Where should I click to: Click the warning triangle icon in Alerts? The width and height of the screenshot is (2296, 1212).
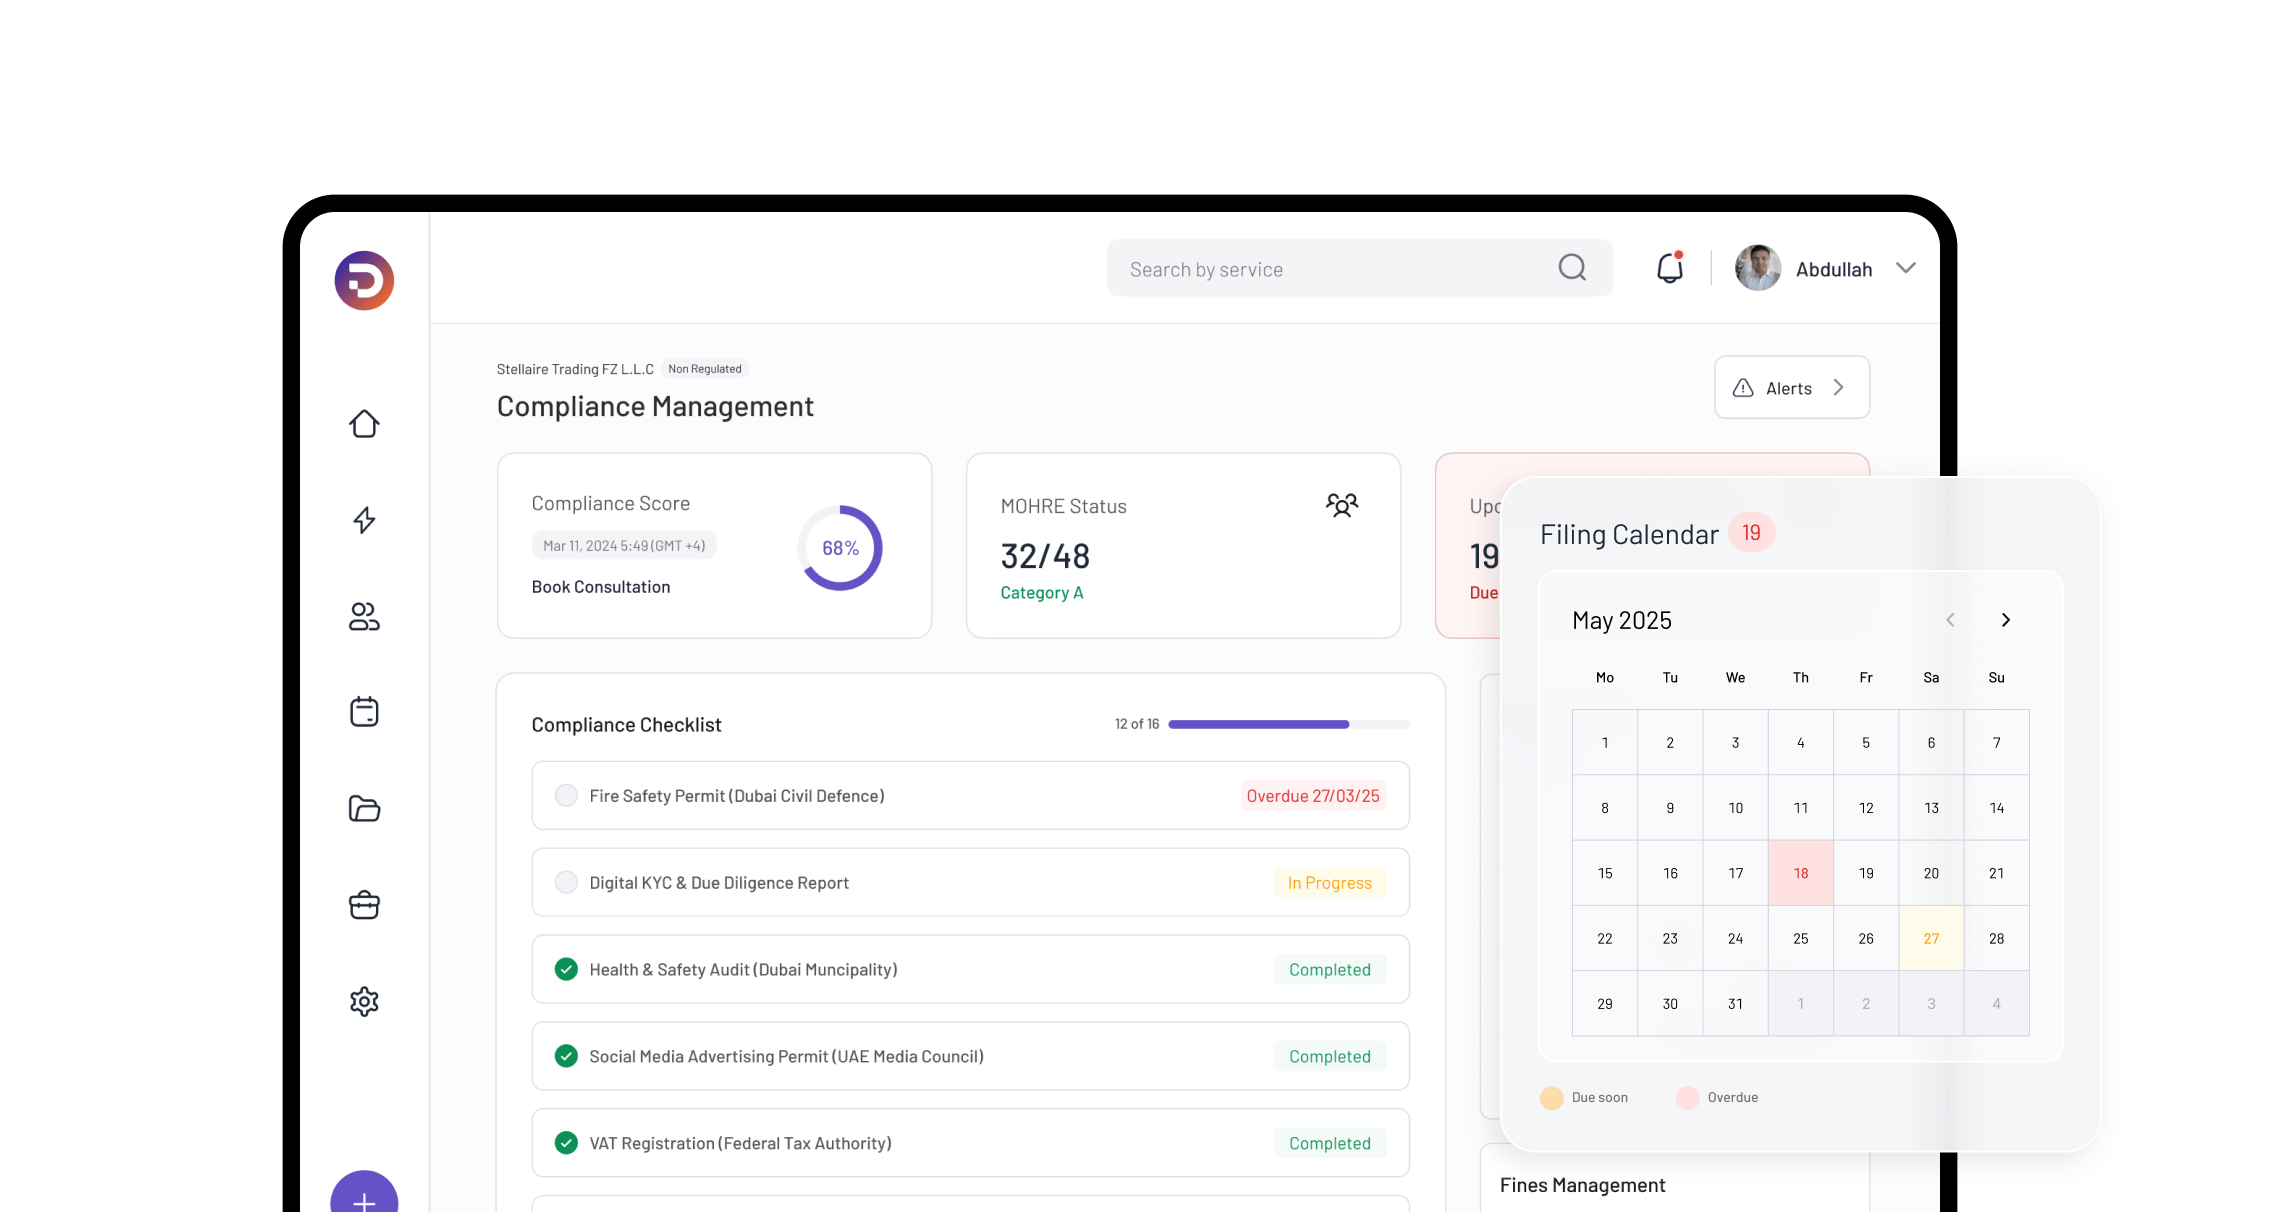click(x=1743, y=388)
